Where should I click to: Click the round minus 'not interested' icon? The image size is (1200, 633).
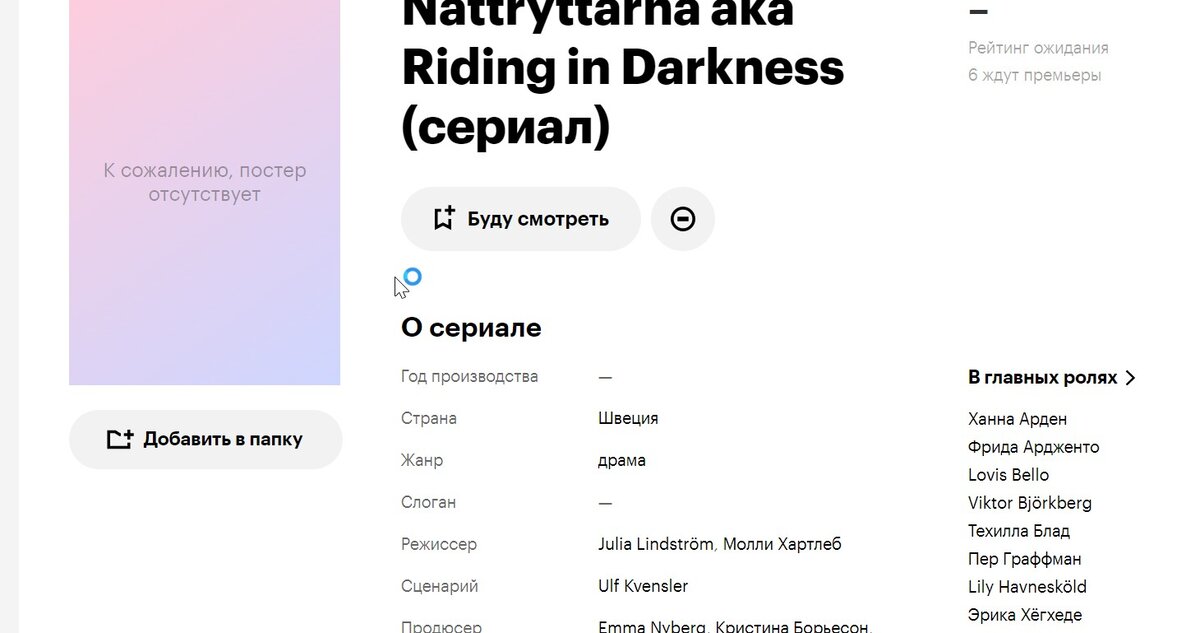tap(683, 219)
